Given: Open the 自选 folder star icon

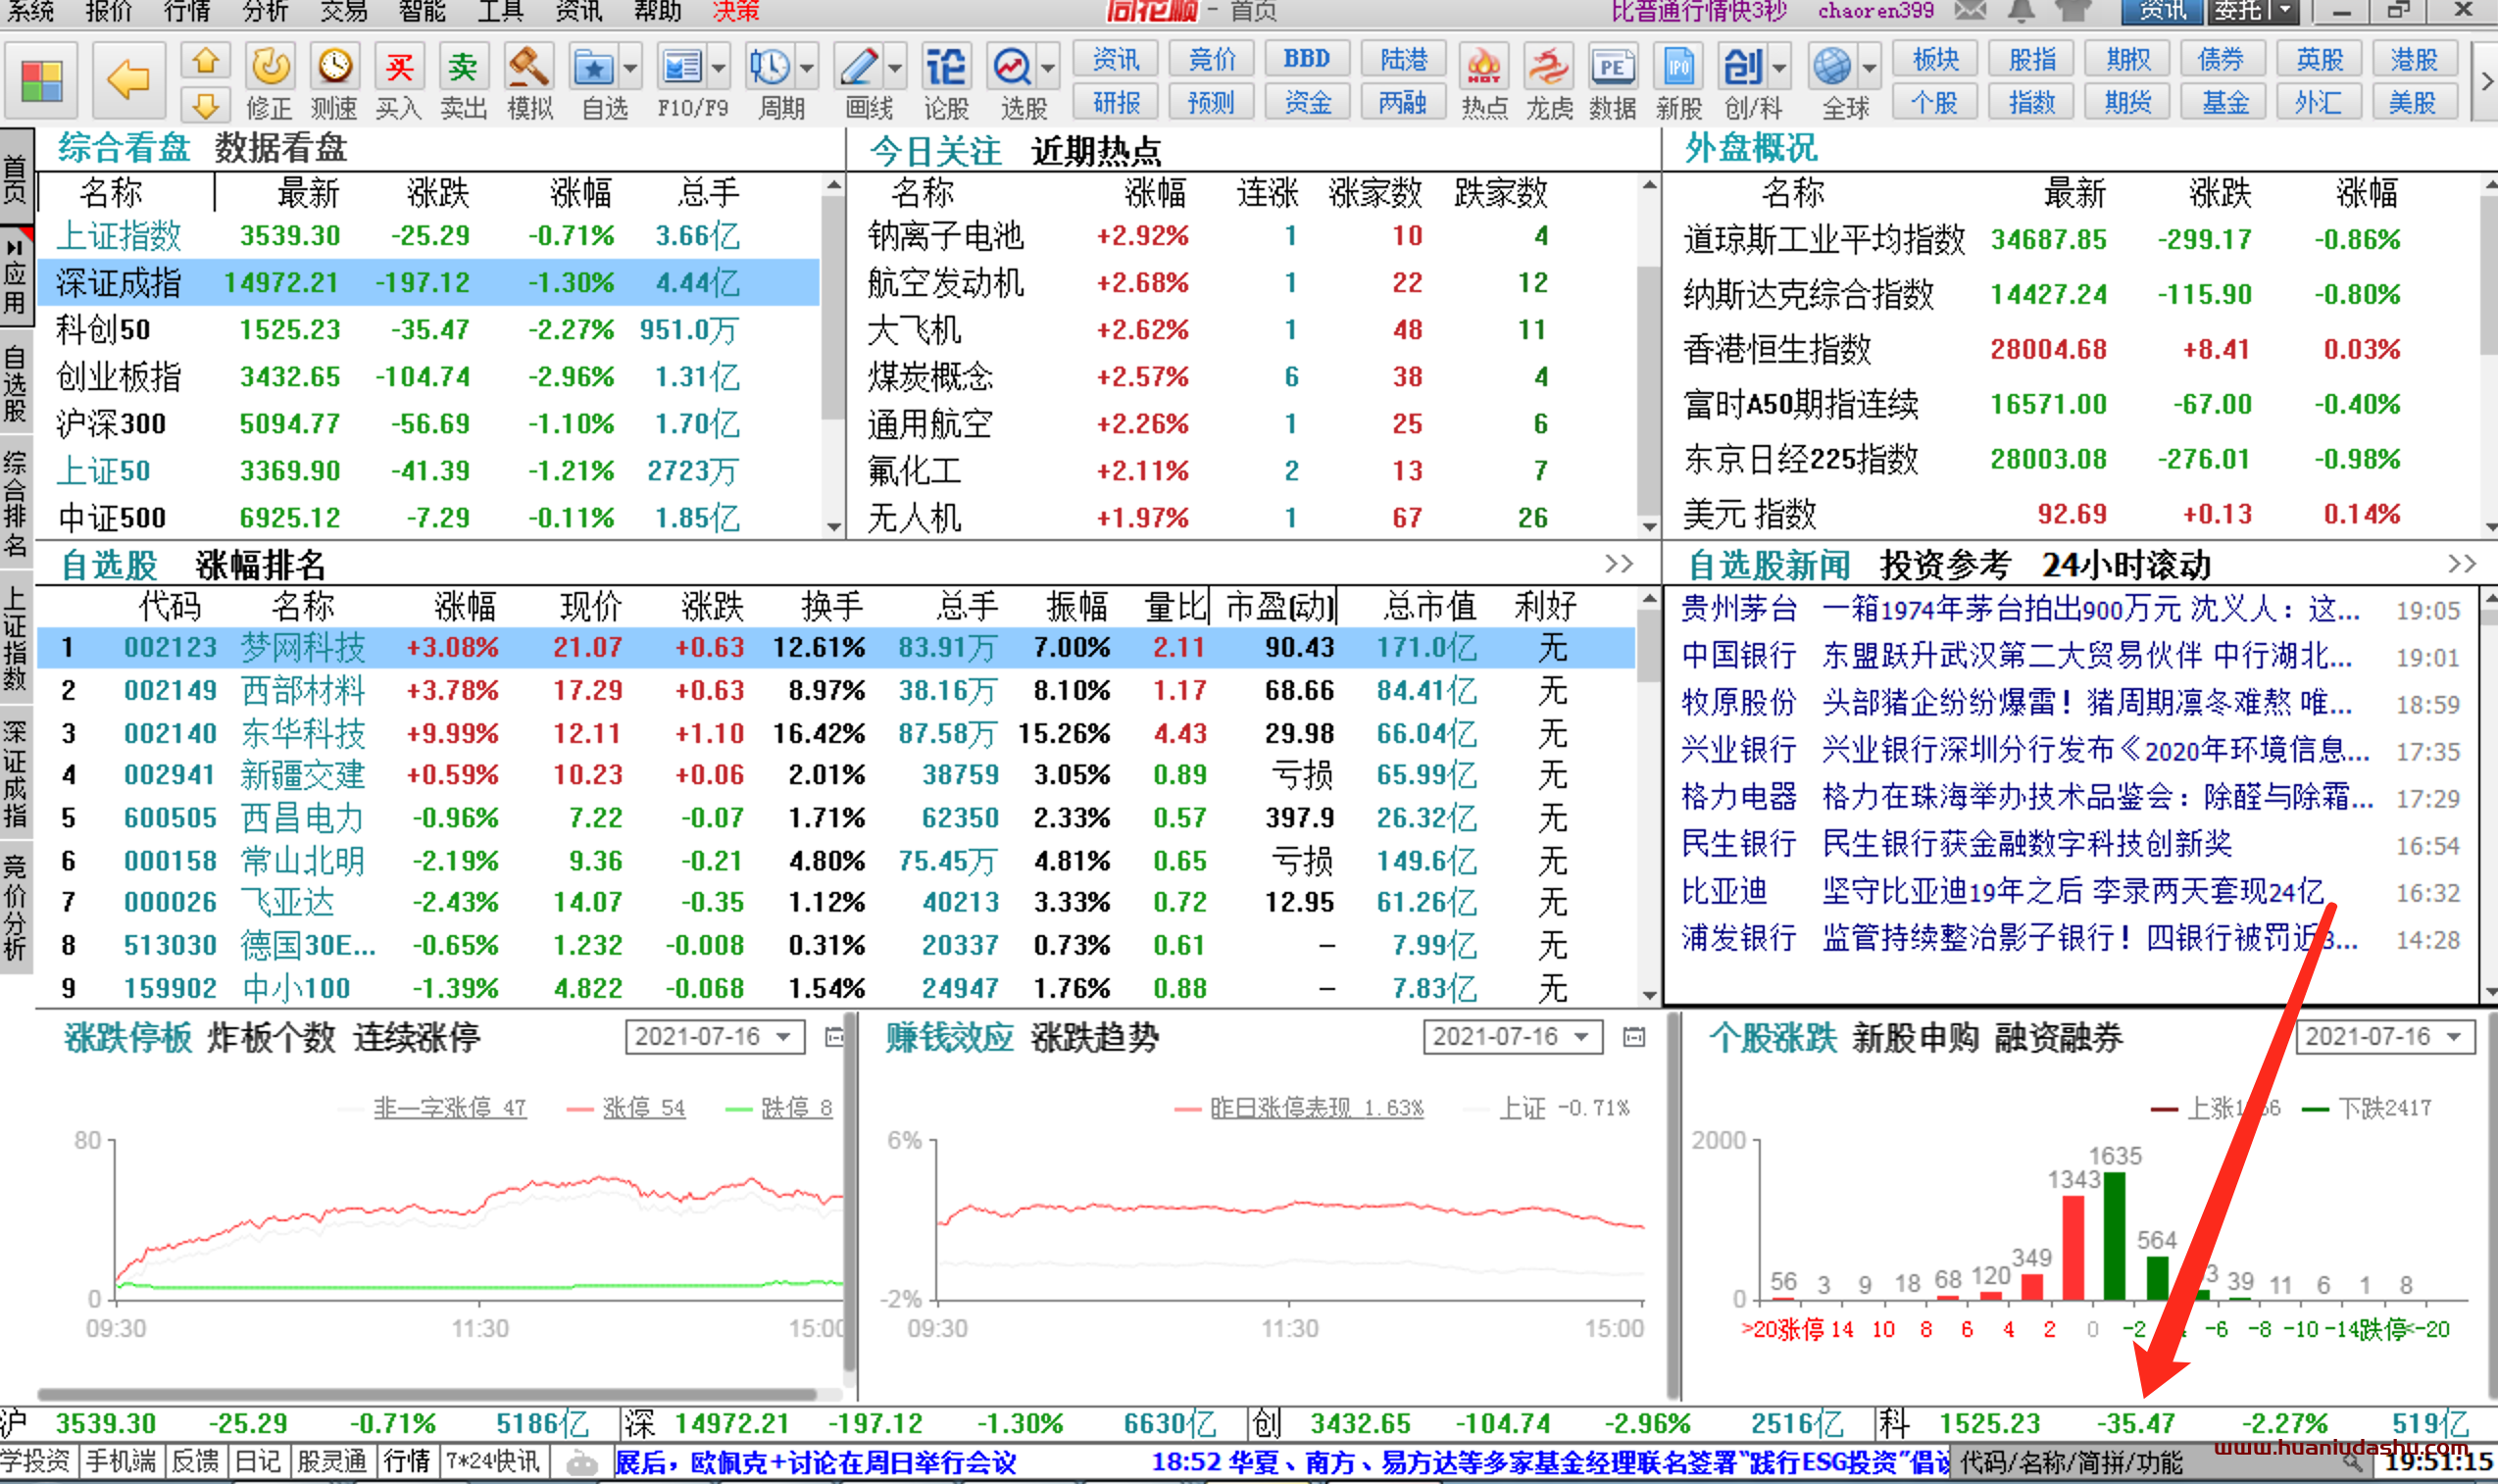Looking at the screenshot, I should tap(595, 68).
